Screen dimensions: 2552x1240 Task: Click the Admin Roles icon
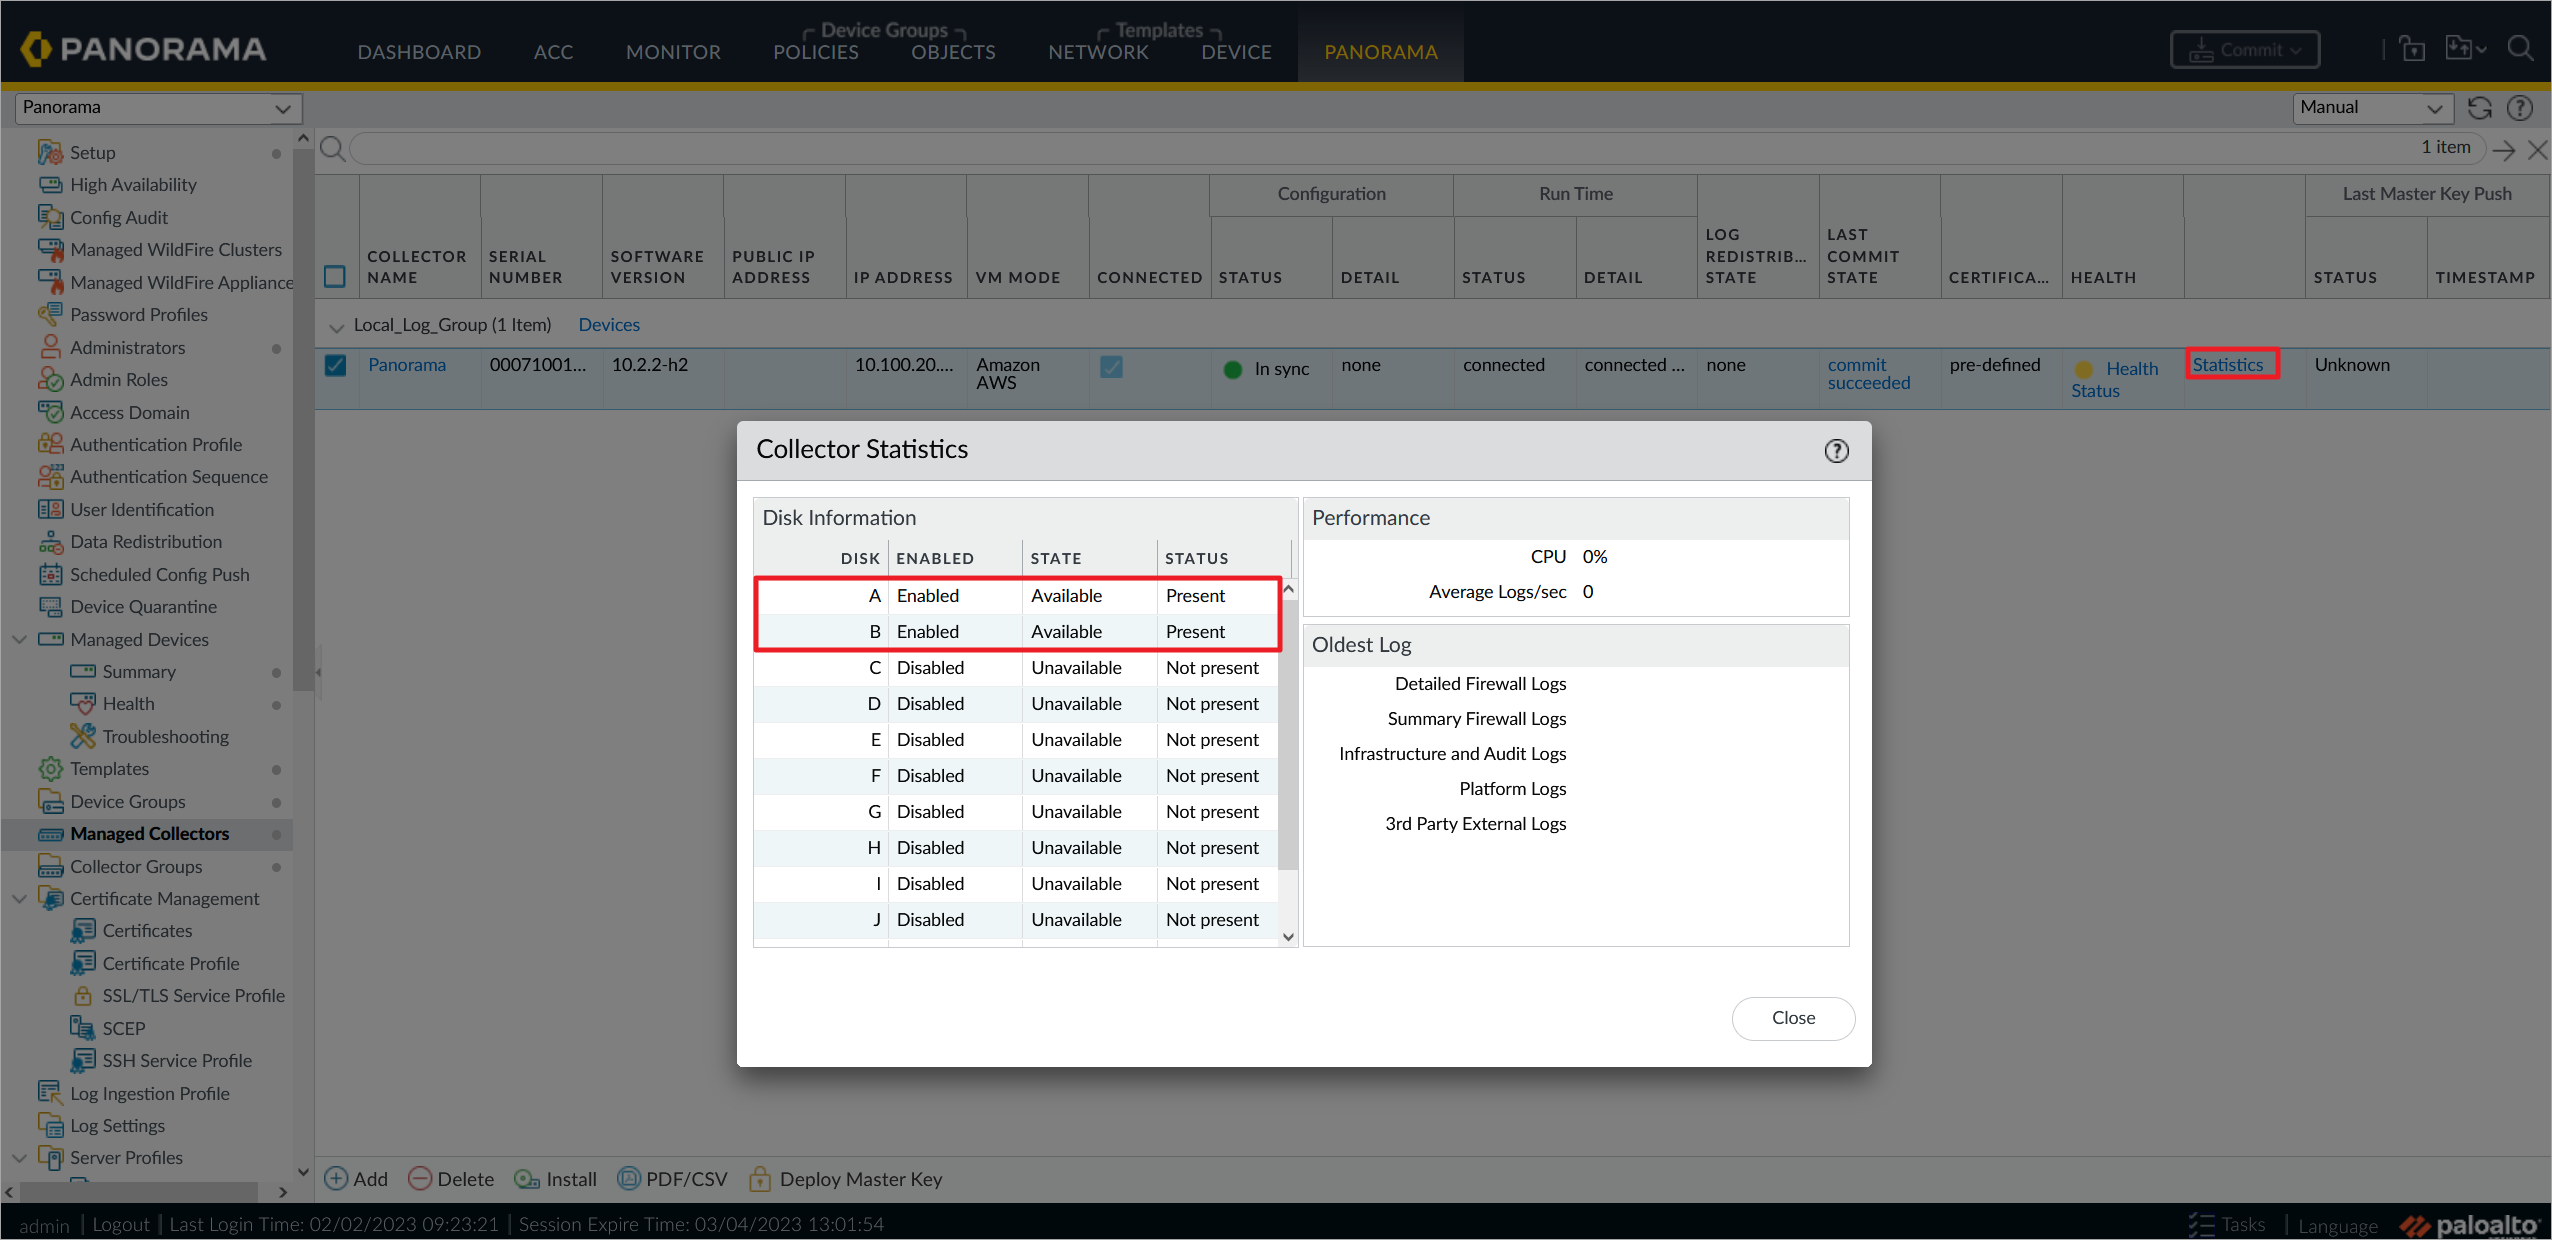50,379
